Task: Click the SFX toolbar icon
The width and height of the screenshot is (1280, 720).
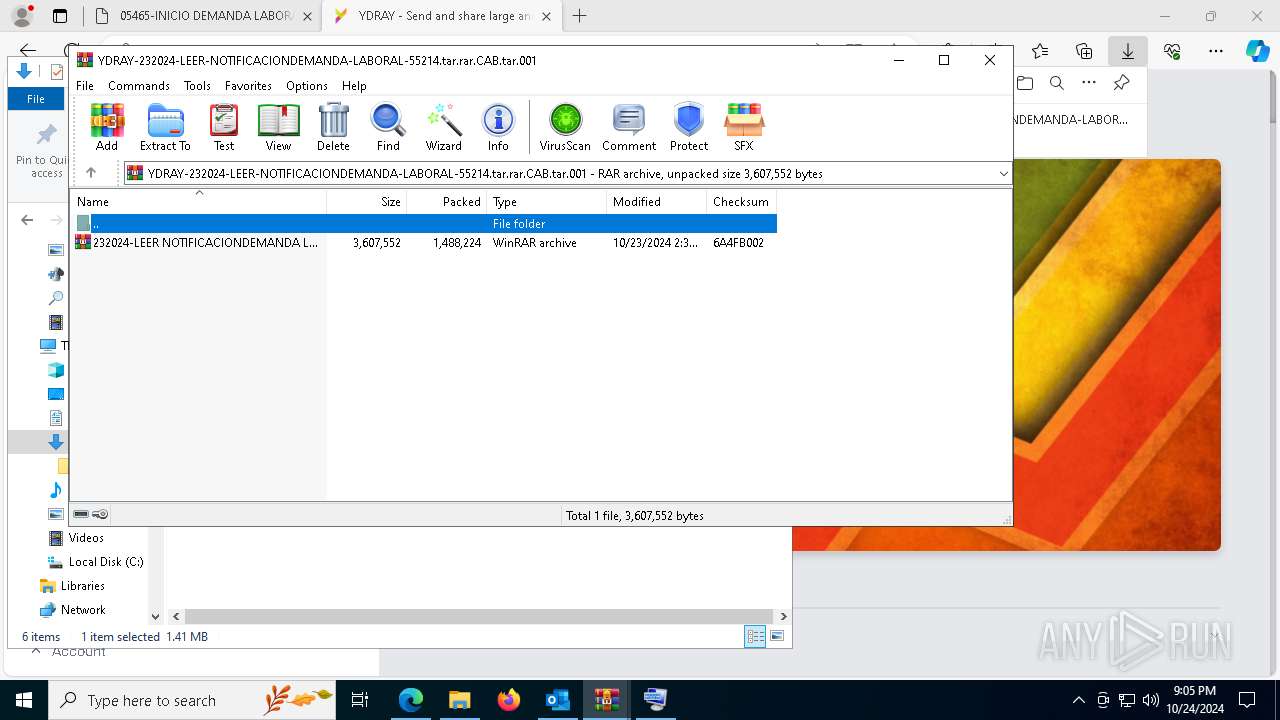Action: (x=743, y=127)
